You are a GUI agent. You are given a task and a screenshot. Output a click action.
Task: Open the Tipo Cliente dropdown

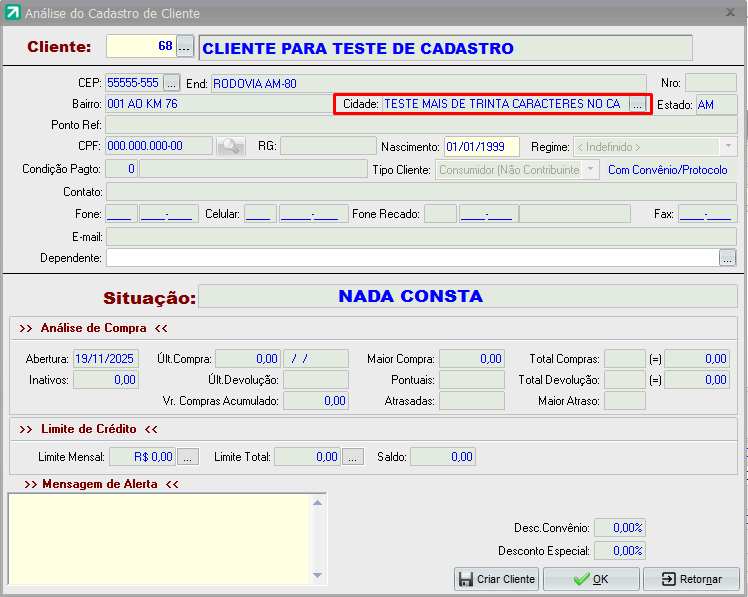(x=591, y=170)
